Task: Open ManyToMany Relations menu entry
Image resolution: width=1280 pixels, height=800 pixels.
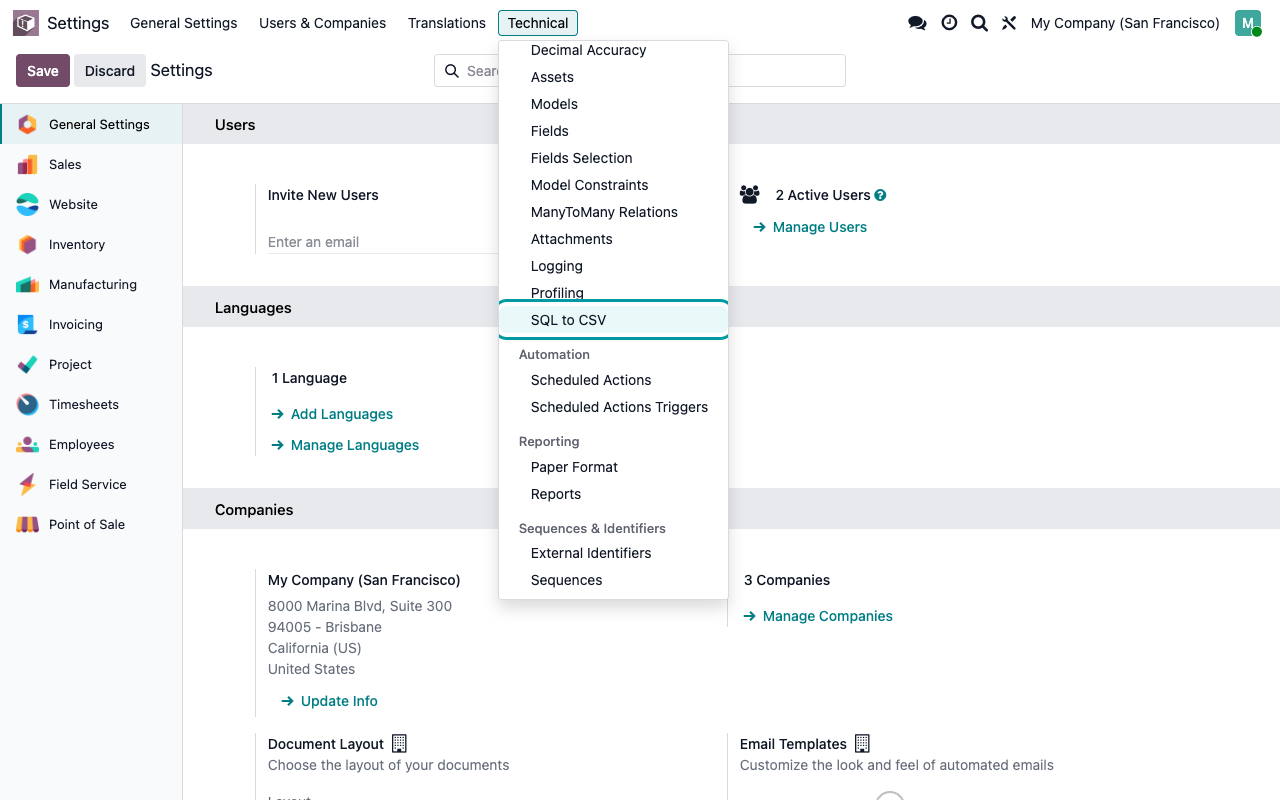Action: [x=613, y=212]
